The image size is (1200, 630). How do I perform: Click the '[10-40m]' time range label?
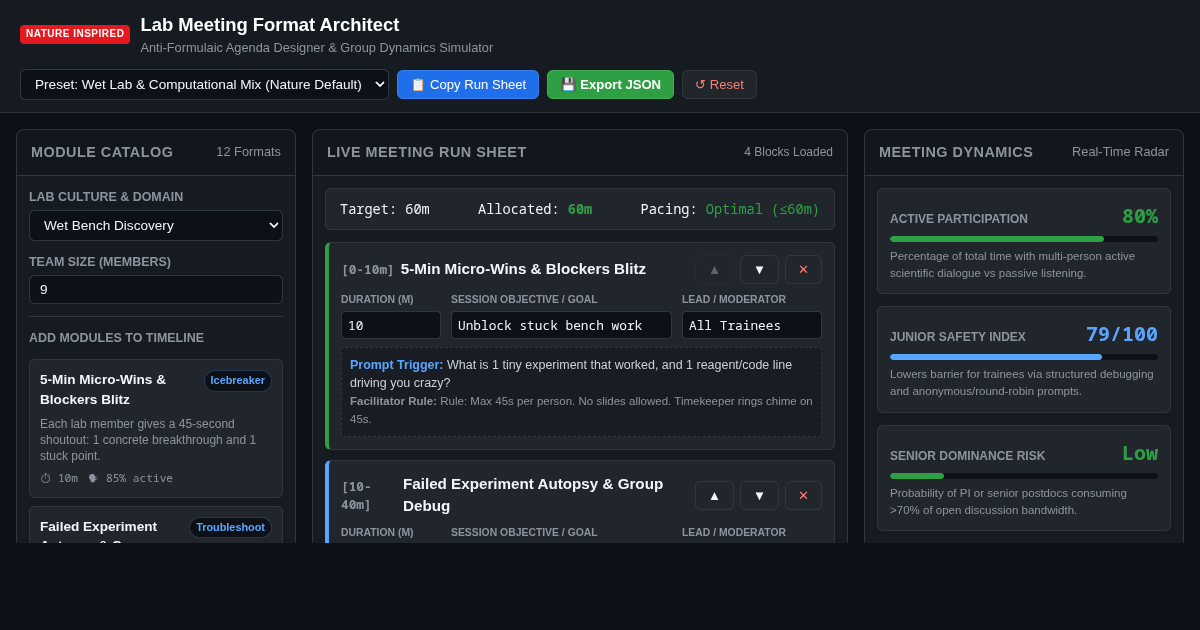pyautogui.click(x=357, y=495)
